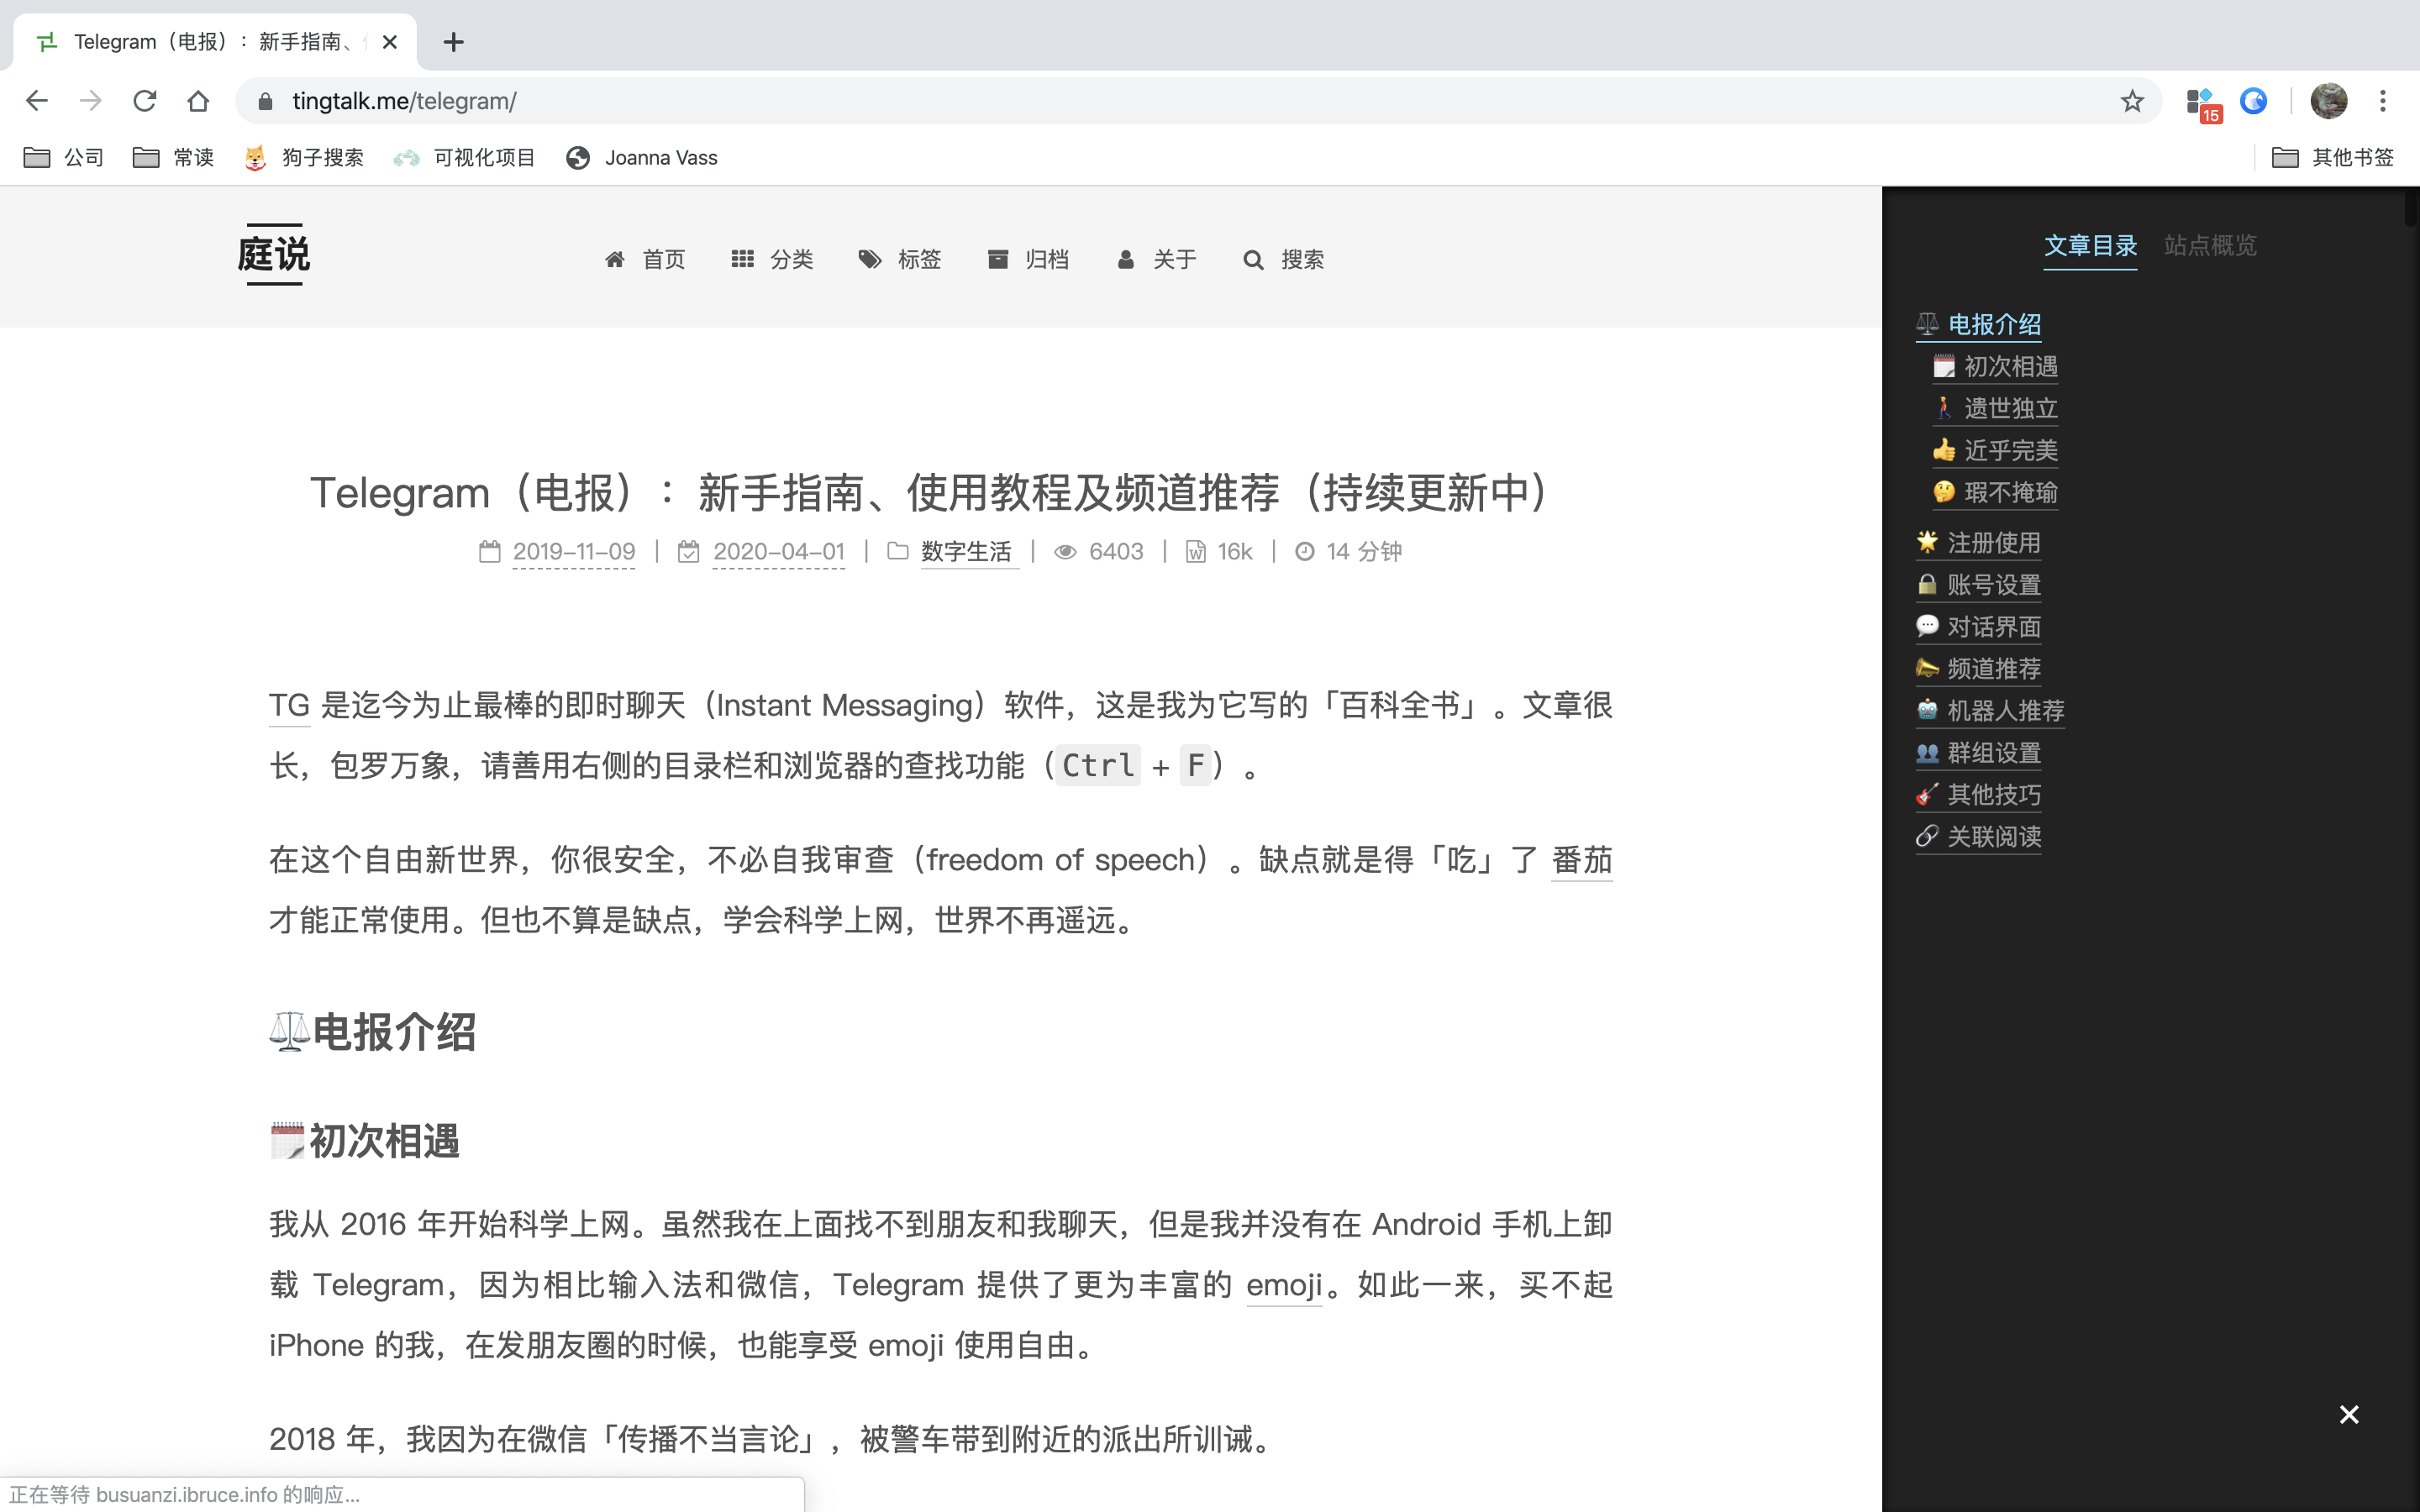The image size is (2420, 1512).
Task: Expand the 常读 bookmarks folder
Action: [x=174, y=158]
